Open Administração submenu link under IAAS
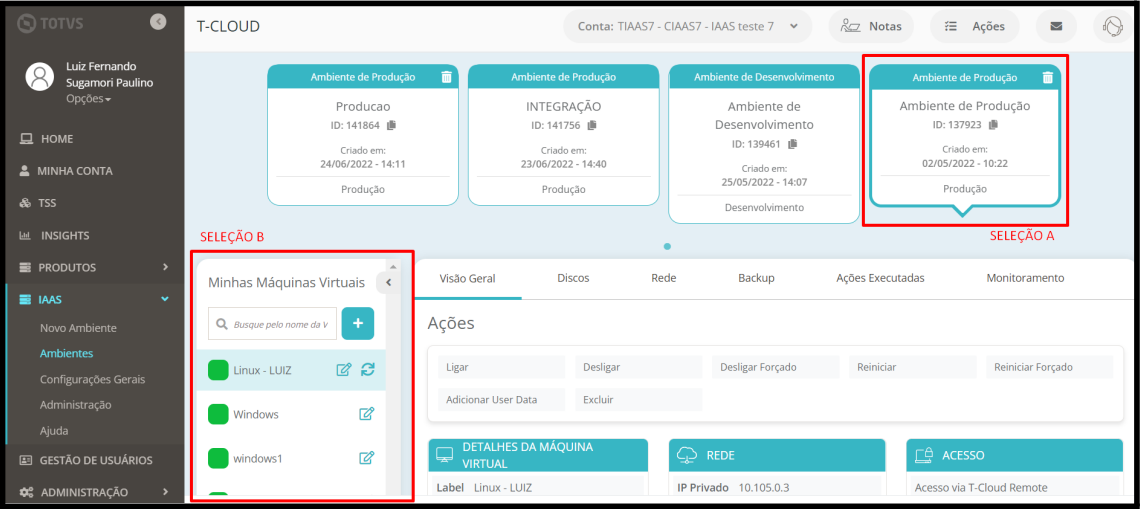 tap(76, 404)
